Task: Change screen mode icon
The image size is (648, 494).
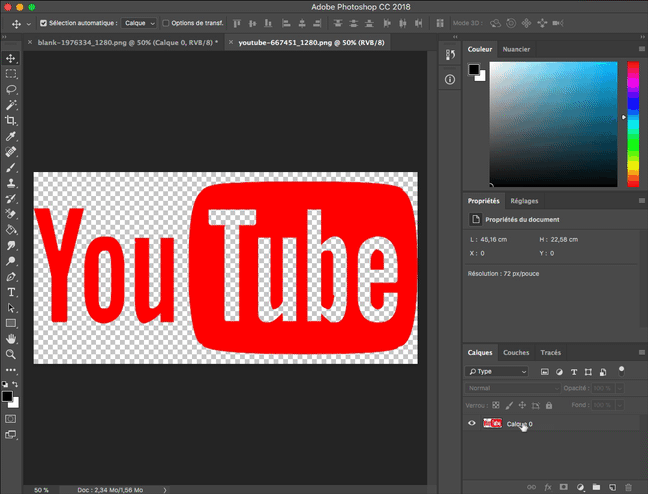Action: click(11, 434)
